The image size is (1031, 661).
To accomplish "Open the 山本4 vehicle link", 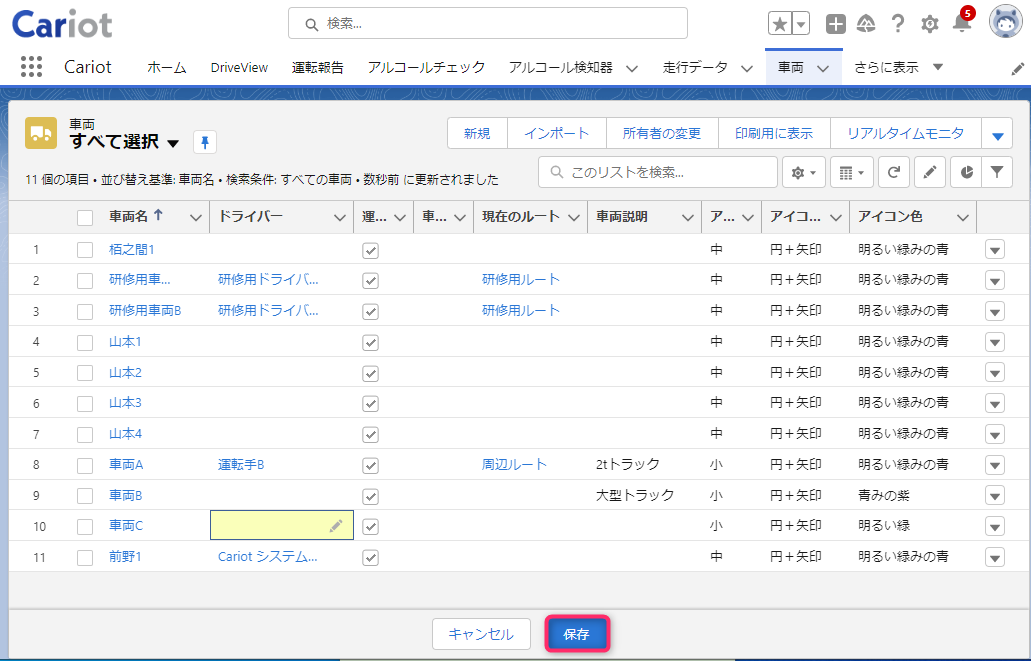I will click(125, 433).
